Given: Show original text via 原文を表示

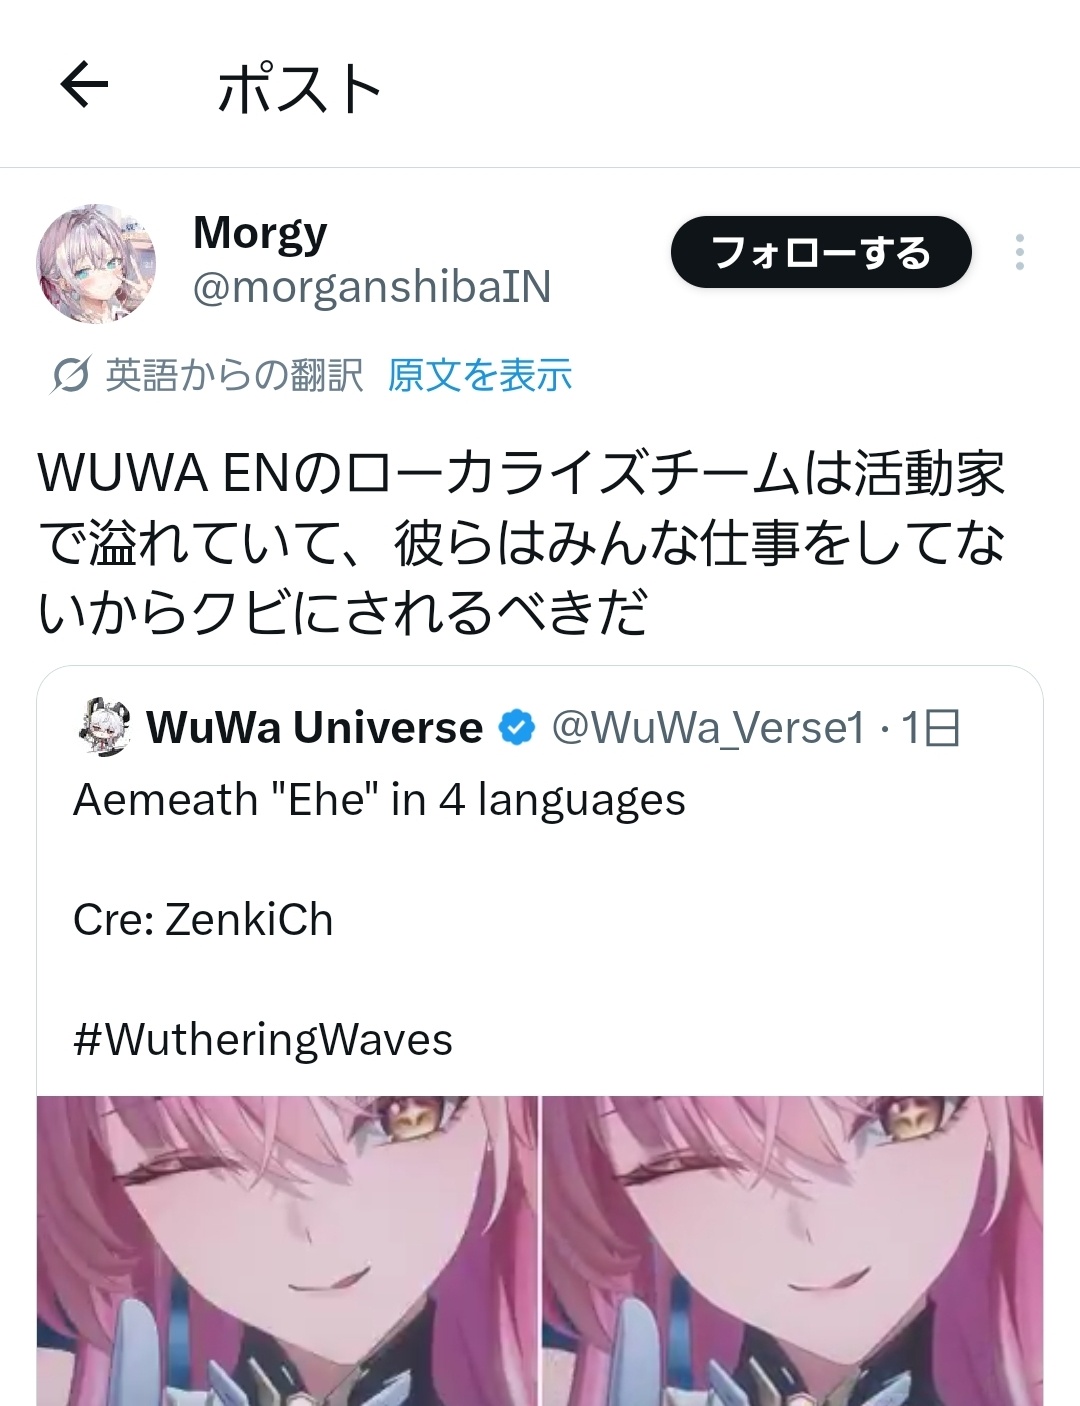Looking at the screenshot, I should [x=480, y=375].
